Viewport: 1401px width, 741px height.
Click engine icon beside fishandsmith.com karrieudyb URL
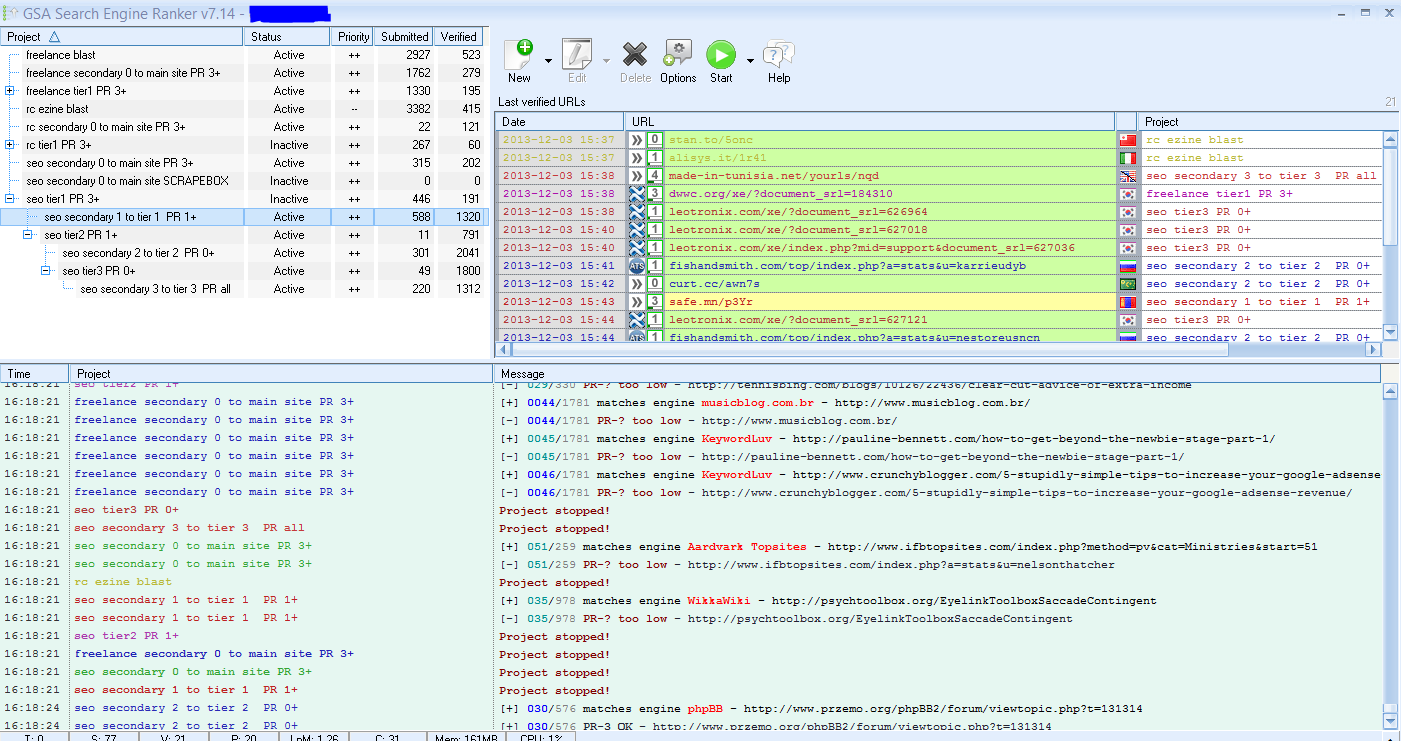636,266
